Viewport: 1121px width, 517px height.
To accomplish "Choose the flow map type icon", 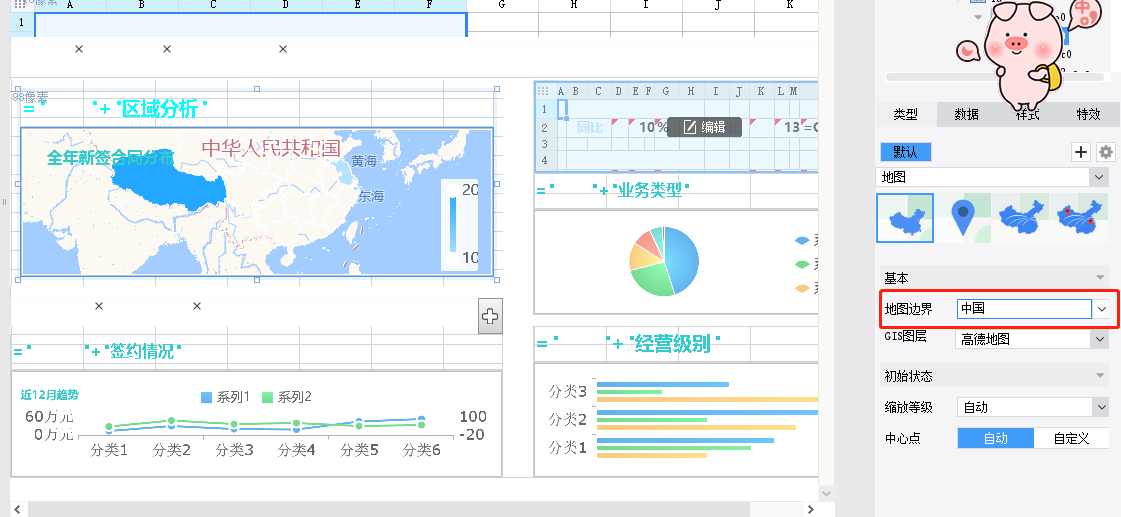I will [1023, 218].
